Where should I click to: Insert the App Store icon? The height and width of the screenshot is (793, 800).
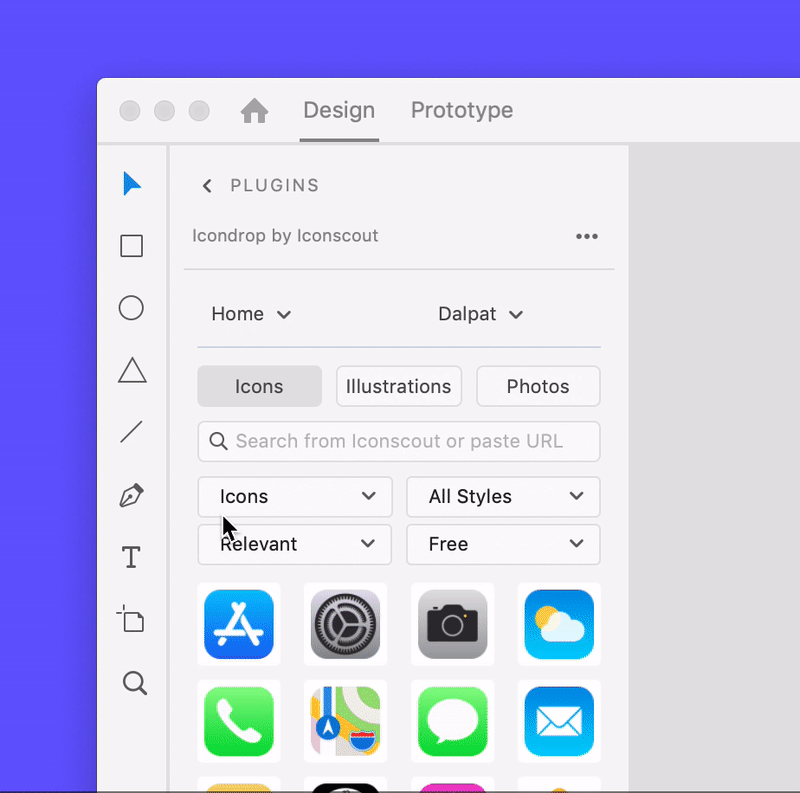(x=239, y=624)
